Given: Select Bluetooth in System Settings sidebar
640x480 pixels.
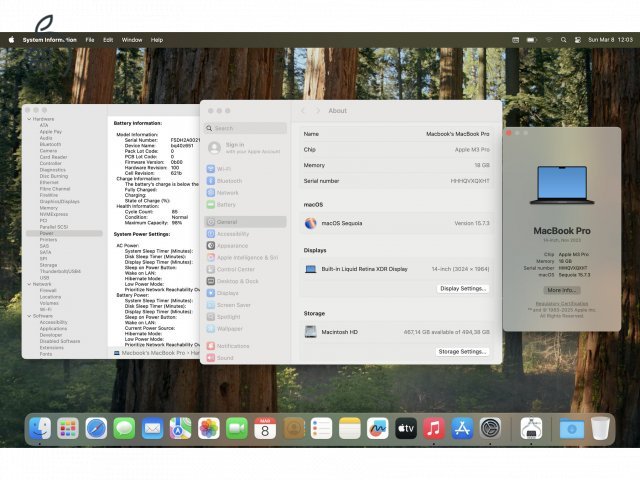Looking at the screenshot, I should 245,180.
